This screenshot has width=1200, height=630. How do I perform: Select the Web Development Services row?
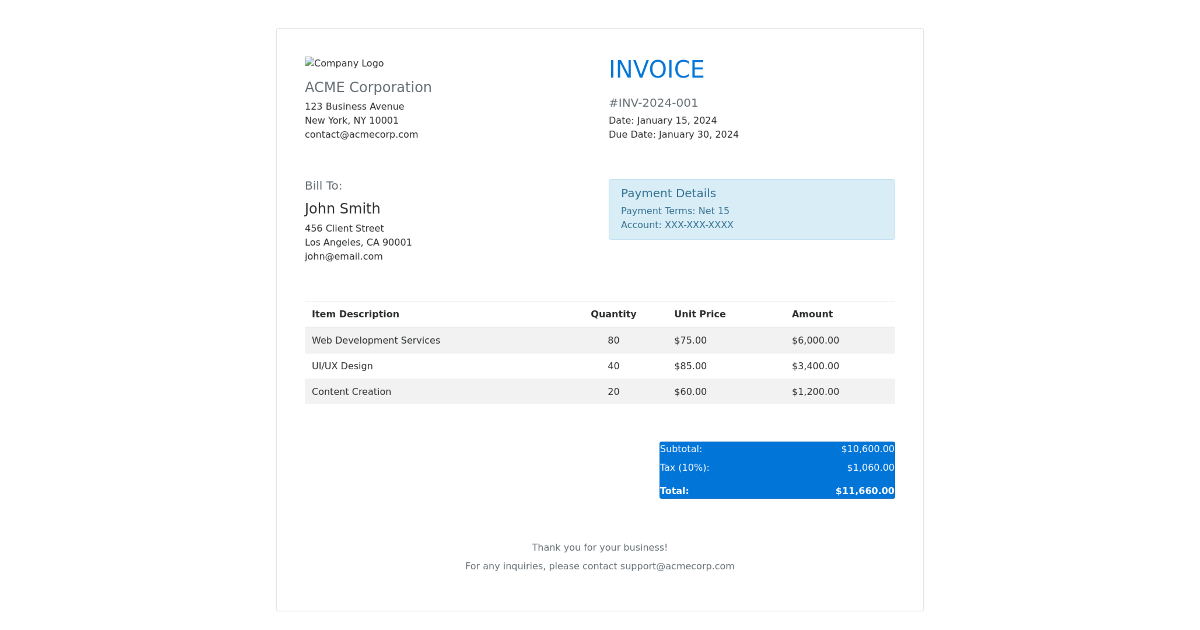pyautogui.click(x=599, y=340)
